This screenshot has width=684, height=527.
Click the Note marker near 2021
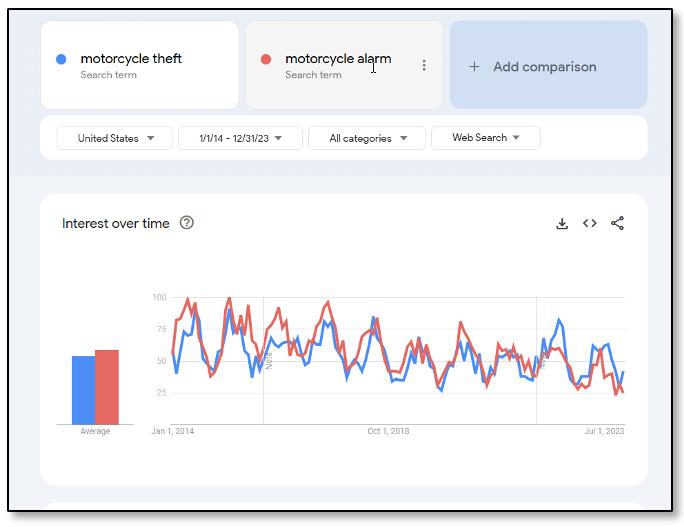click(541, 360)
